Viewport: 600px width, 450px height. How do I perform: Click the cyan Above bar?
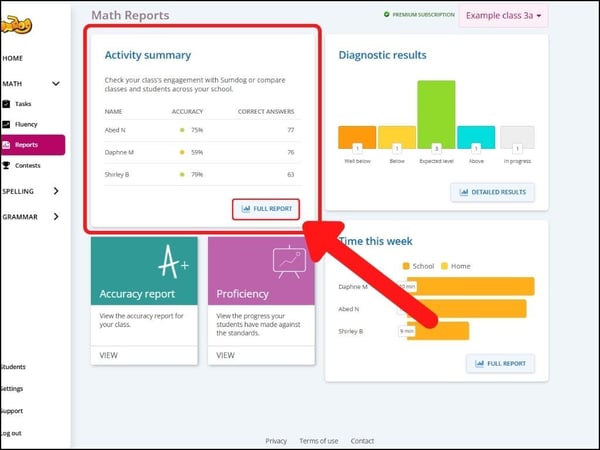(476, 137)
